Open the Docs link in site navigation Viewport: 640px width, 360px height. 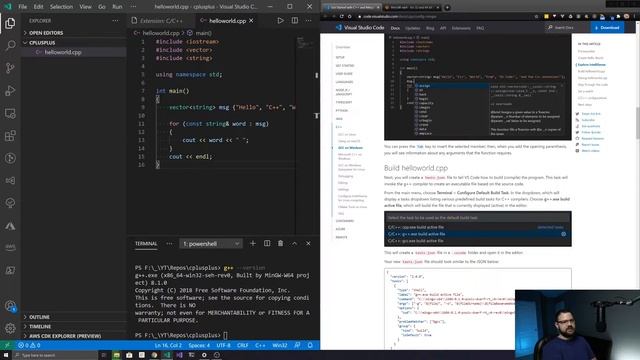point(395,28)
